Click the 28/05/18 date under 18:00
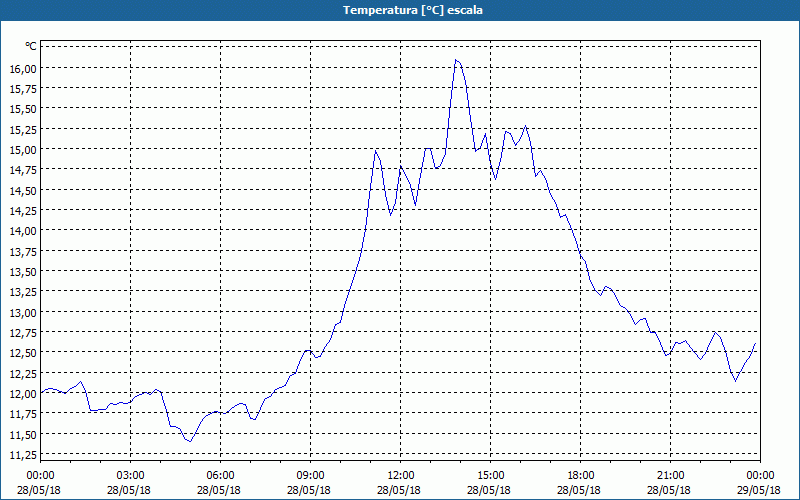 coord(579,490)
